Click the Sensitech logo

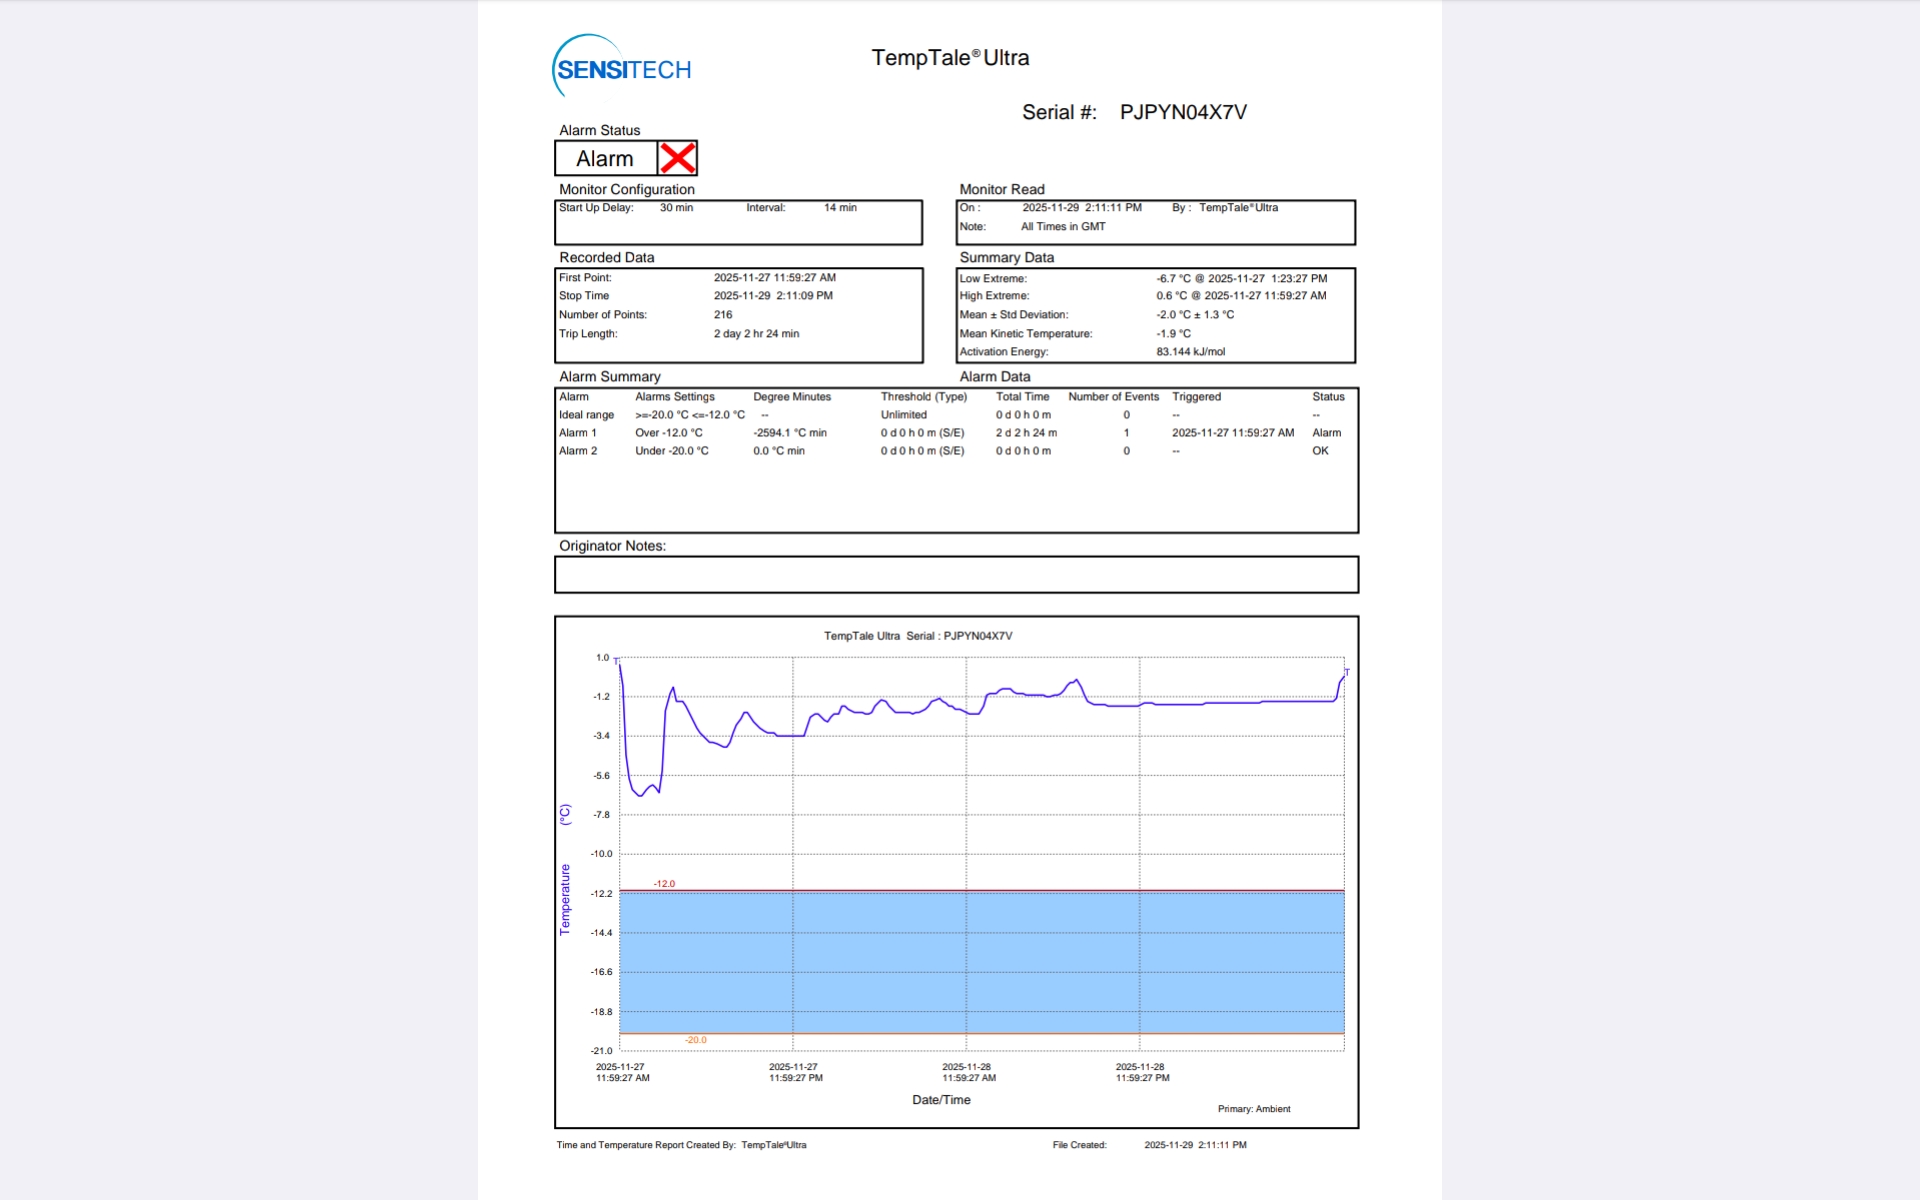coord(622,68)
